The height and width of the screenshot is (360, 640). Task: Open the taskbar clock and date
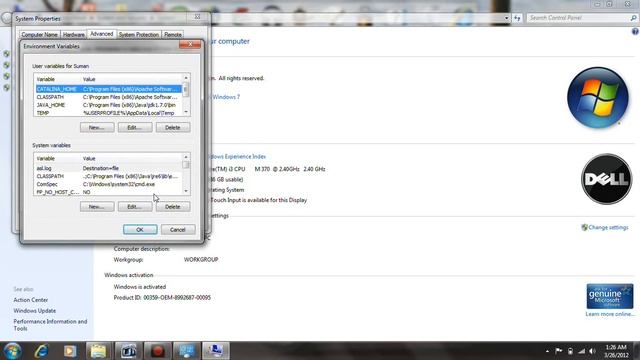tap(616, 351)
